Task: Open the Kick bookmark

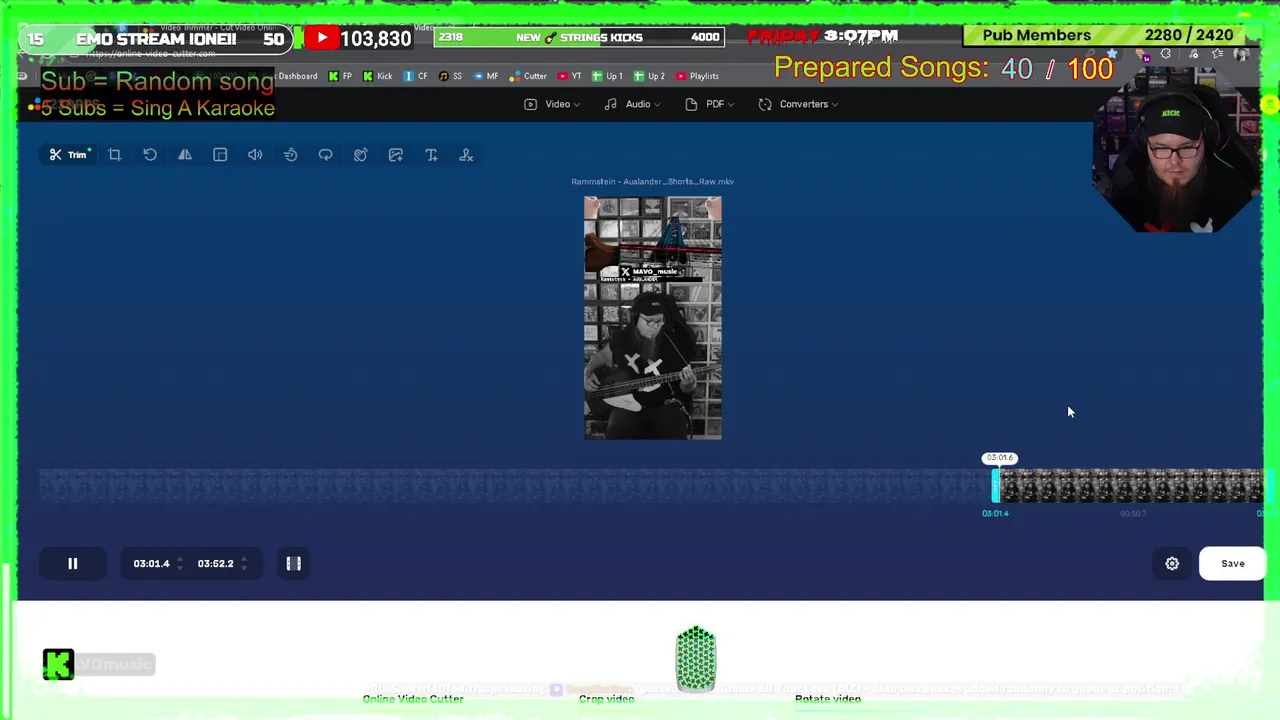Action: pyautogui.click(x=378, y=76)
